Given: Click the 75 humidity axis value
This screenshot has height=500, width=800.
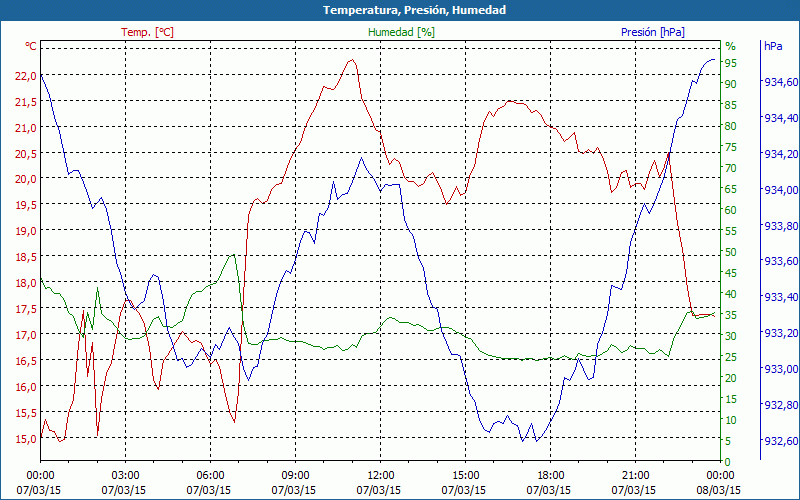Looking at the screenshot, I should pos(731,147).
